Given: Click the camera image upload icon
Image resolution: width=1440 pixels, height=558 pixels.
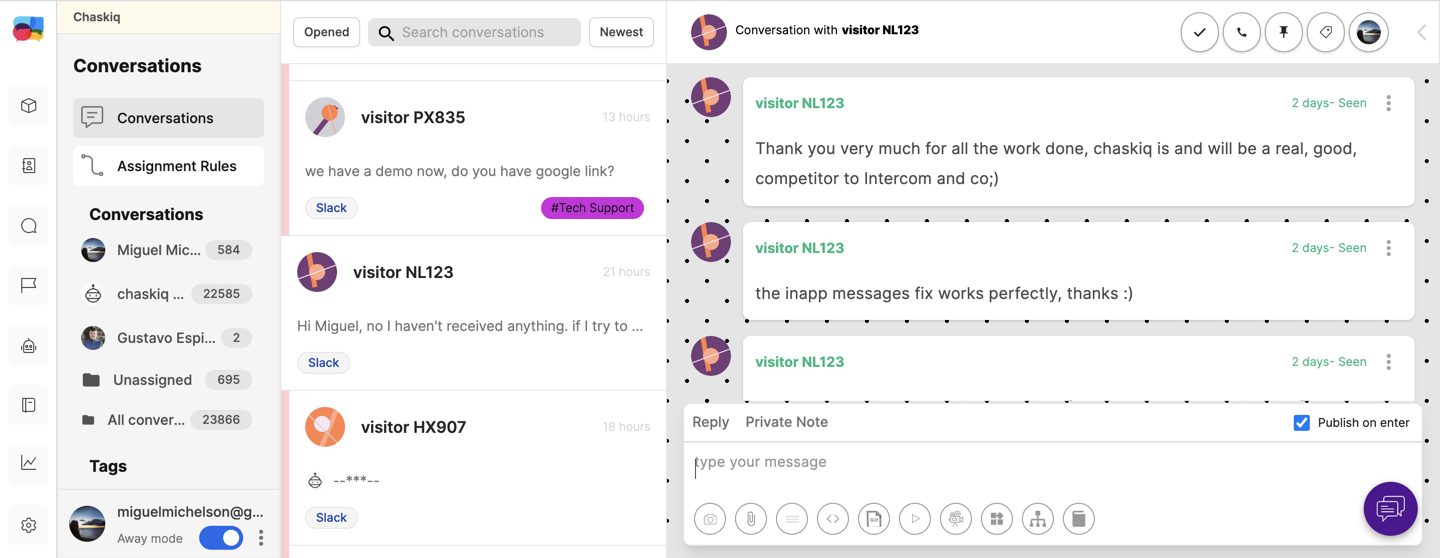Looking at the screenshot, I should point(710,519).
